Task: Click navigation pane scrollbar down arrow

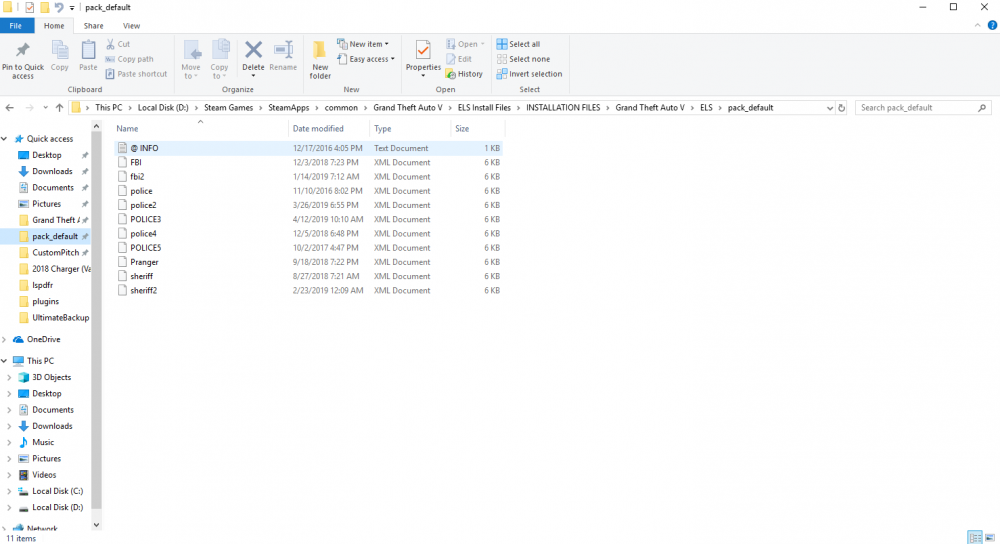Action: point(96,525)
